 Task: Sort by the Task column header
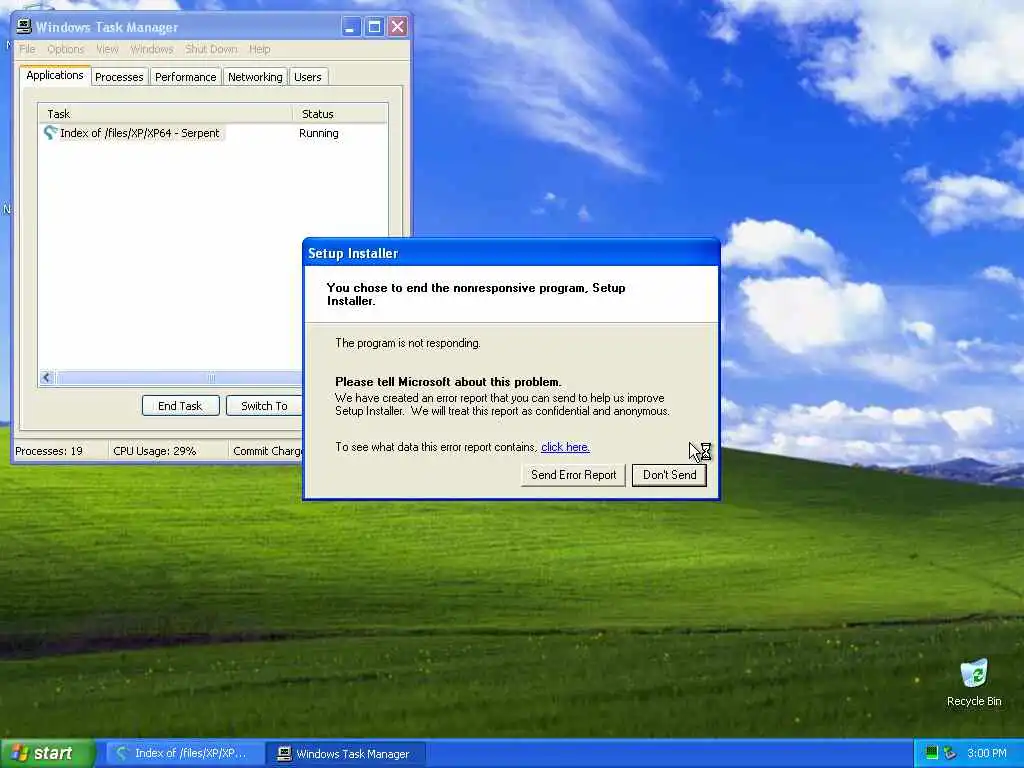165,114
